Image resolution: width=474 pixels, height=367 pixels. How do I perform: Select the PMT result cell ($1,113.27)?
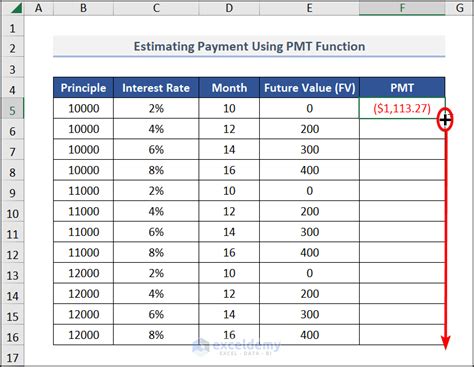click(402, 108)
